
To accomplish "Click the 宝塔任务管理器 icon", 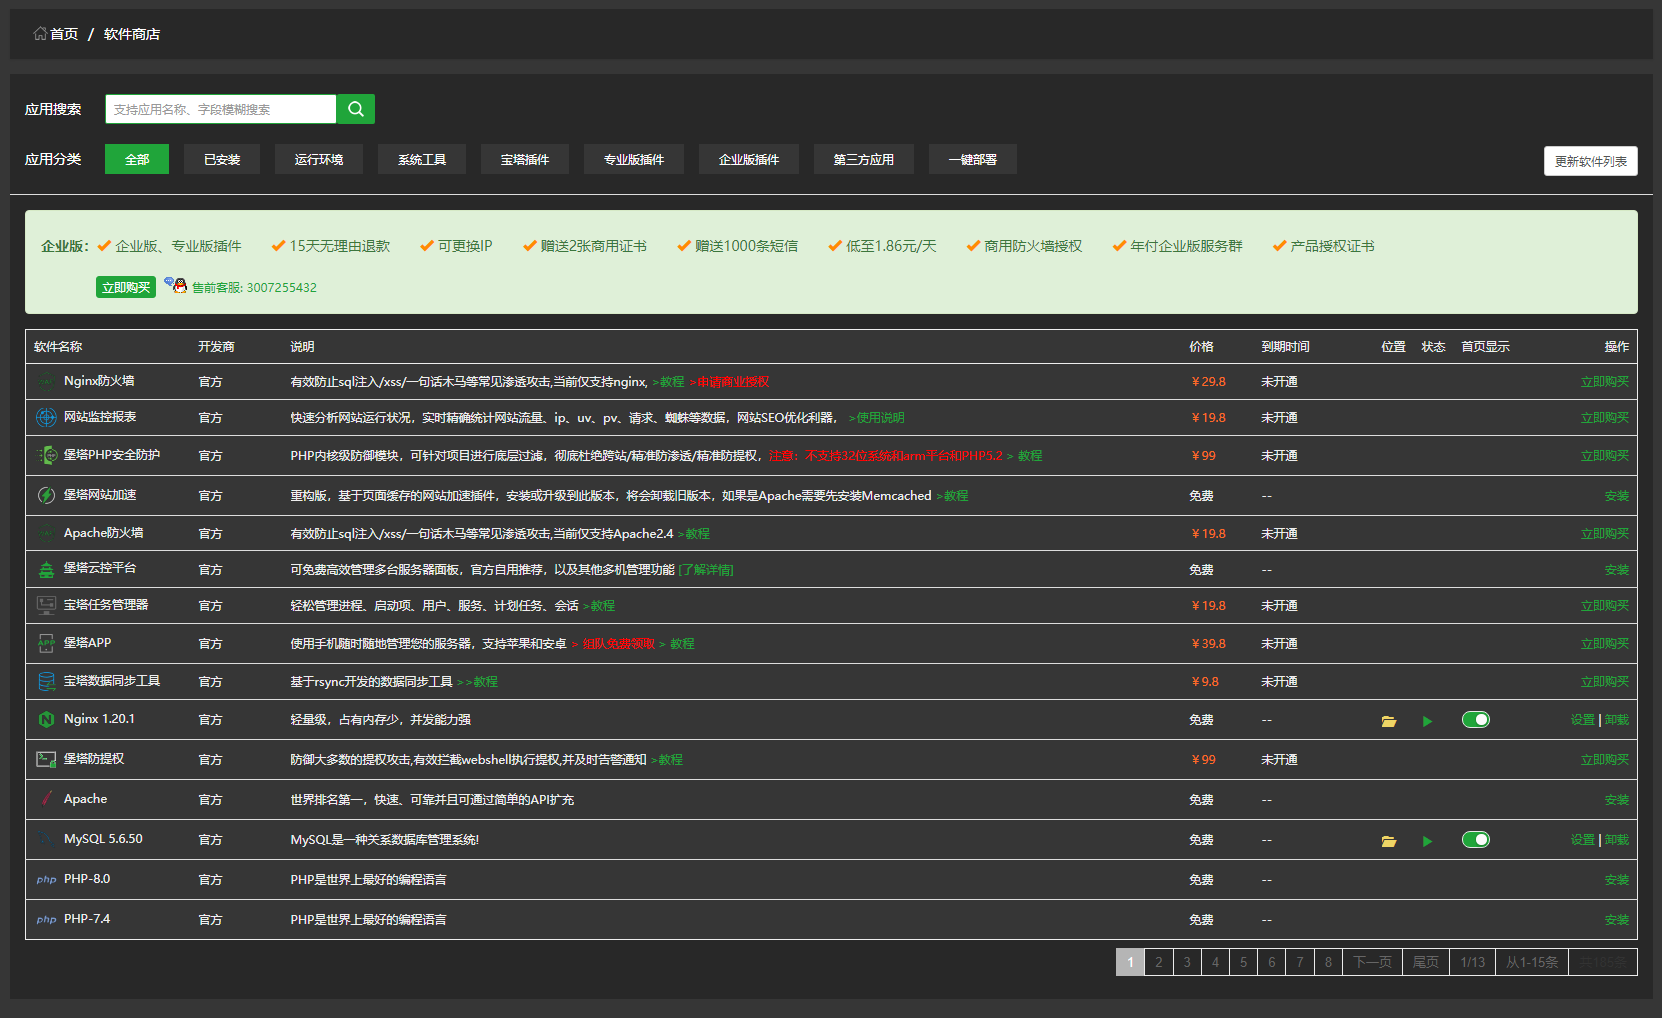I will (x=46, y=605).
